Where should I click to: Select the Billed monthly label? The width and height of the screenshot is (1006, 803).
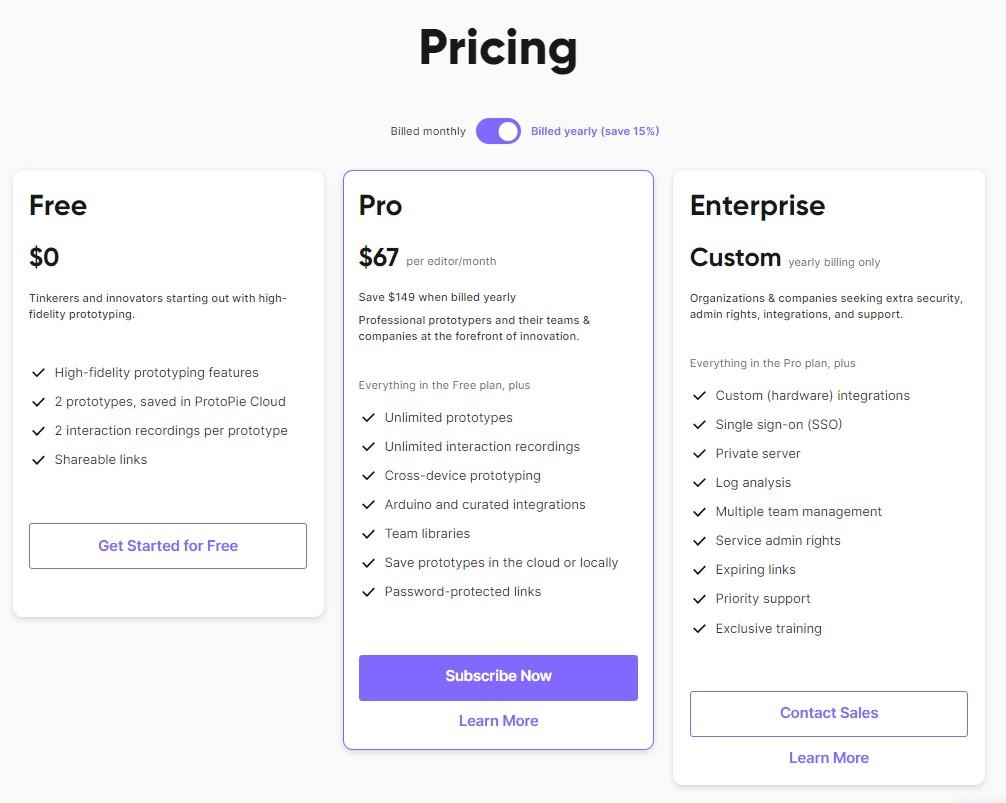click(x=428, y=131)
